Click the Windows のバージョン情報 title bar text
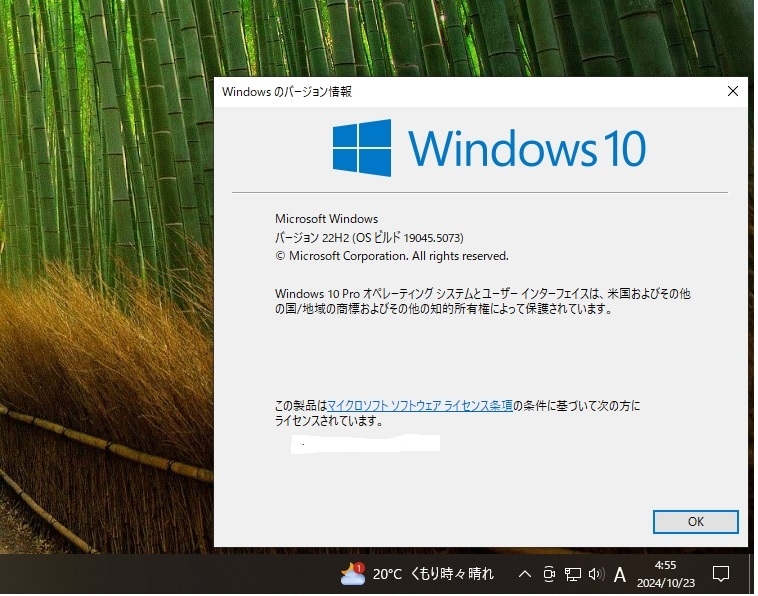 point(287,91)
